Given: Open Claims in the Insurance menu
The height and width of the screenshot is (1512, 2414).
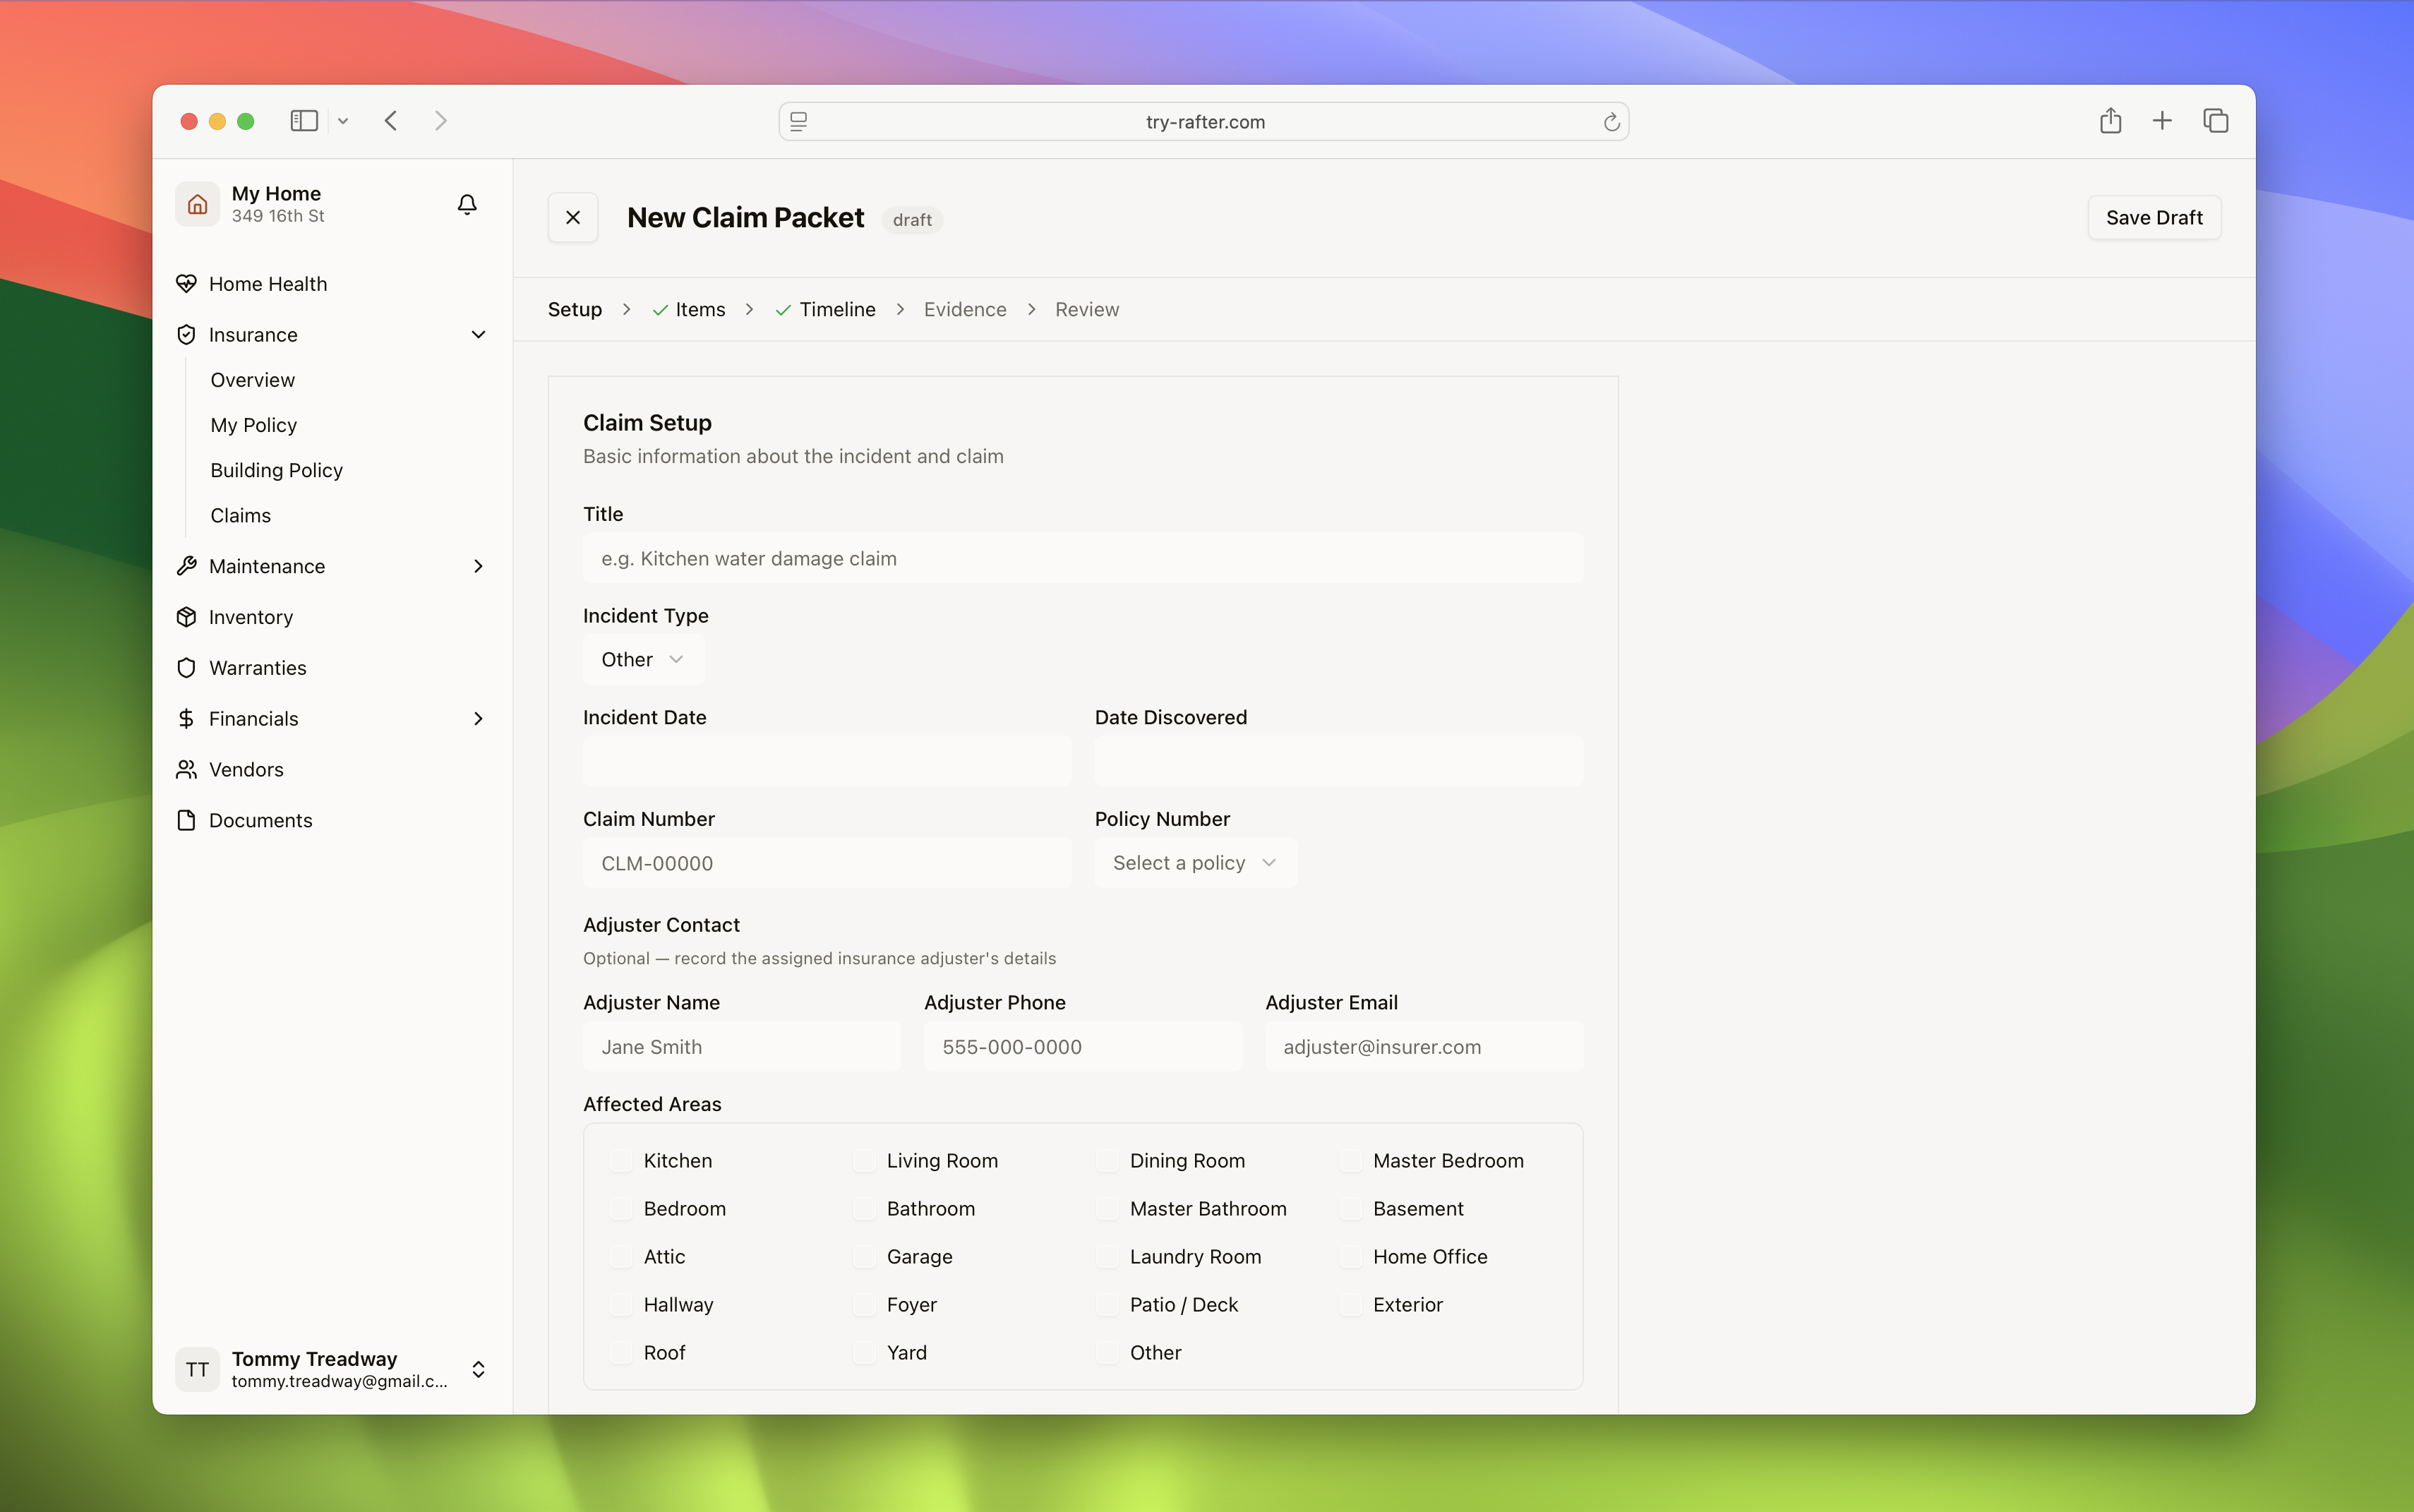Looking at the screenshot, I should point(241,515).
